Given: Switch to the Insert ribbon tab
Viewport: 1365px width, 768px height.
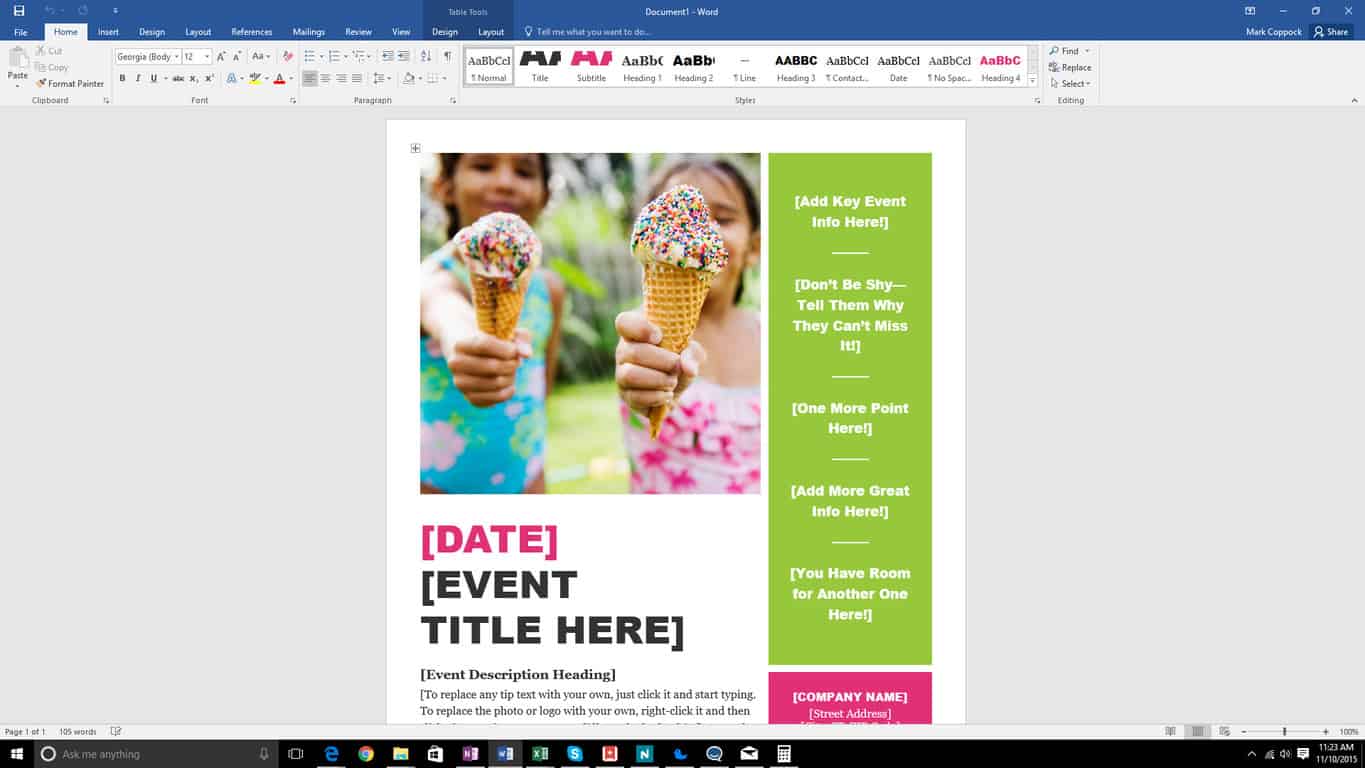Looking at the screenshot, I should pyautogui.click(x=108, y=32).
